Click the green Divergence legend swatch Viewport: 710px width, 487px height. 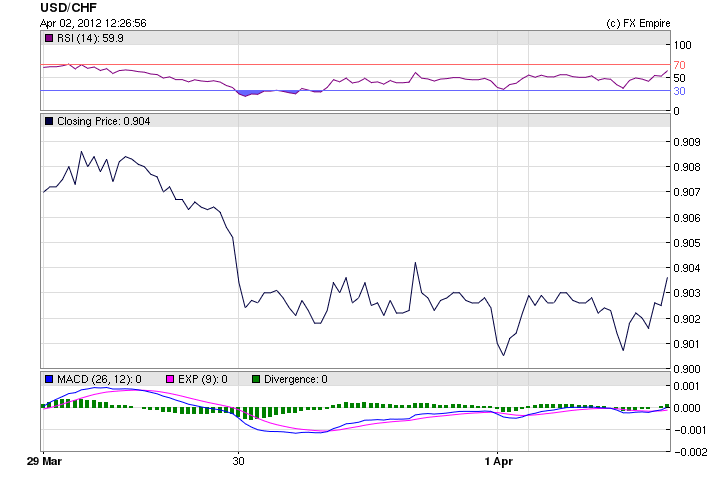[x=256, y=379]
